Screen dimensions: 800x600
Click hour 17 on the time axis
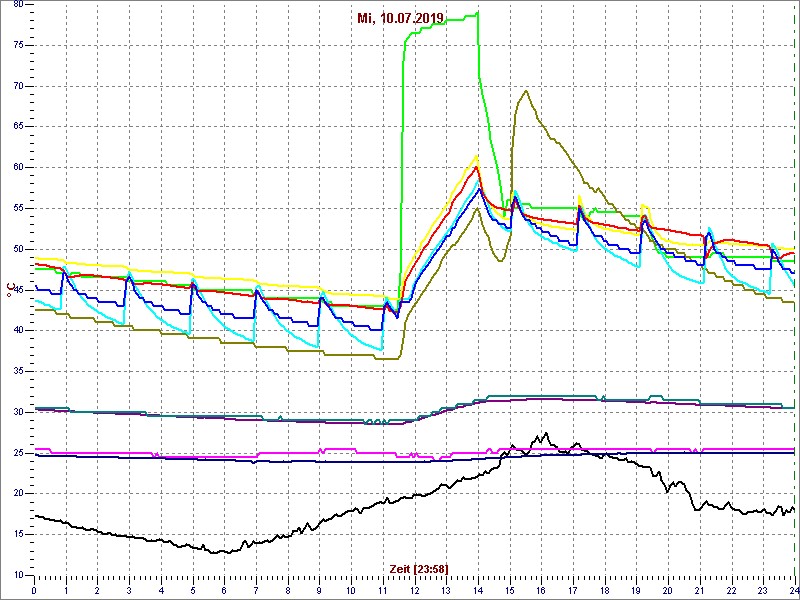pyautogui.click(x=572, y=591)
